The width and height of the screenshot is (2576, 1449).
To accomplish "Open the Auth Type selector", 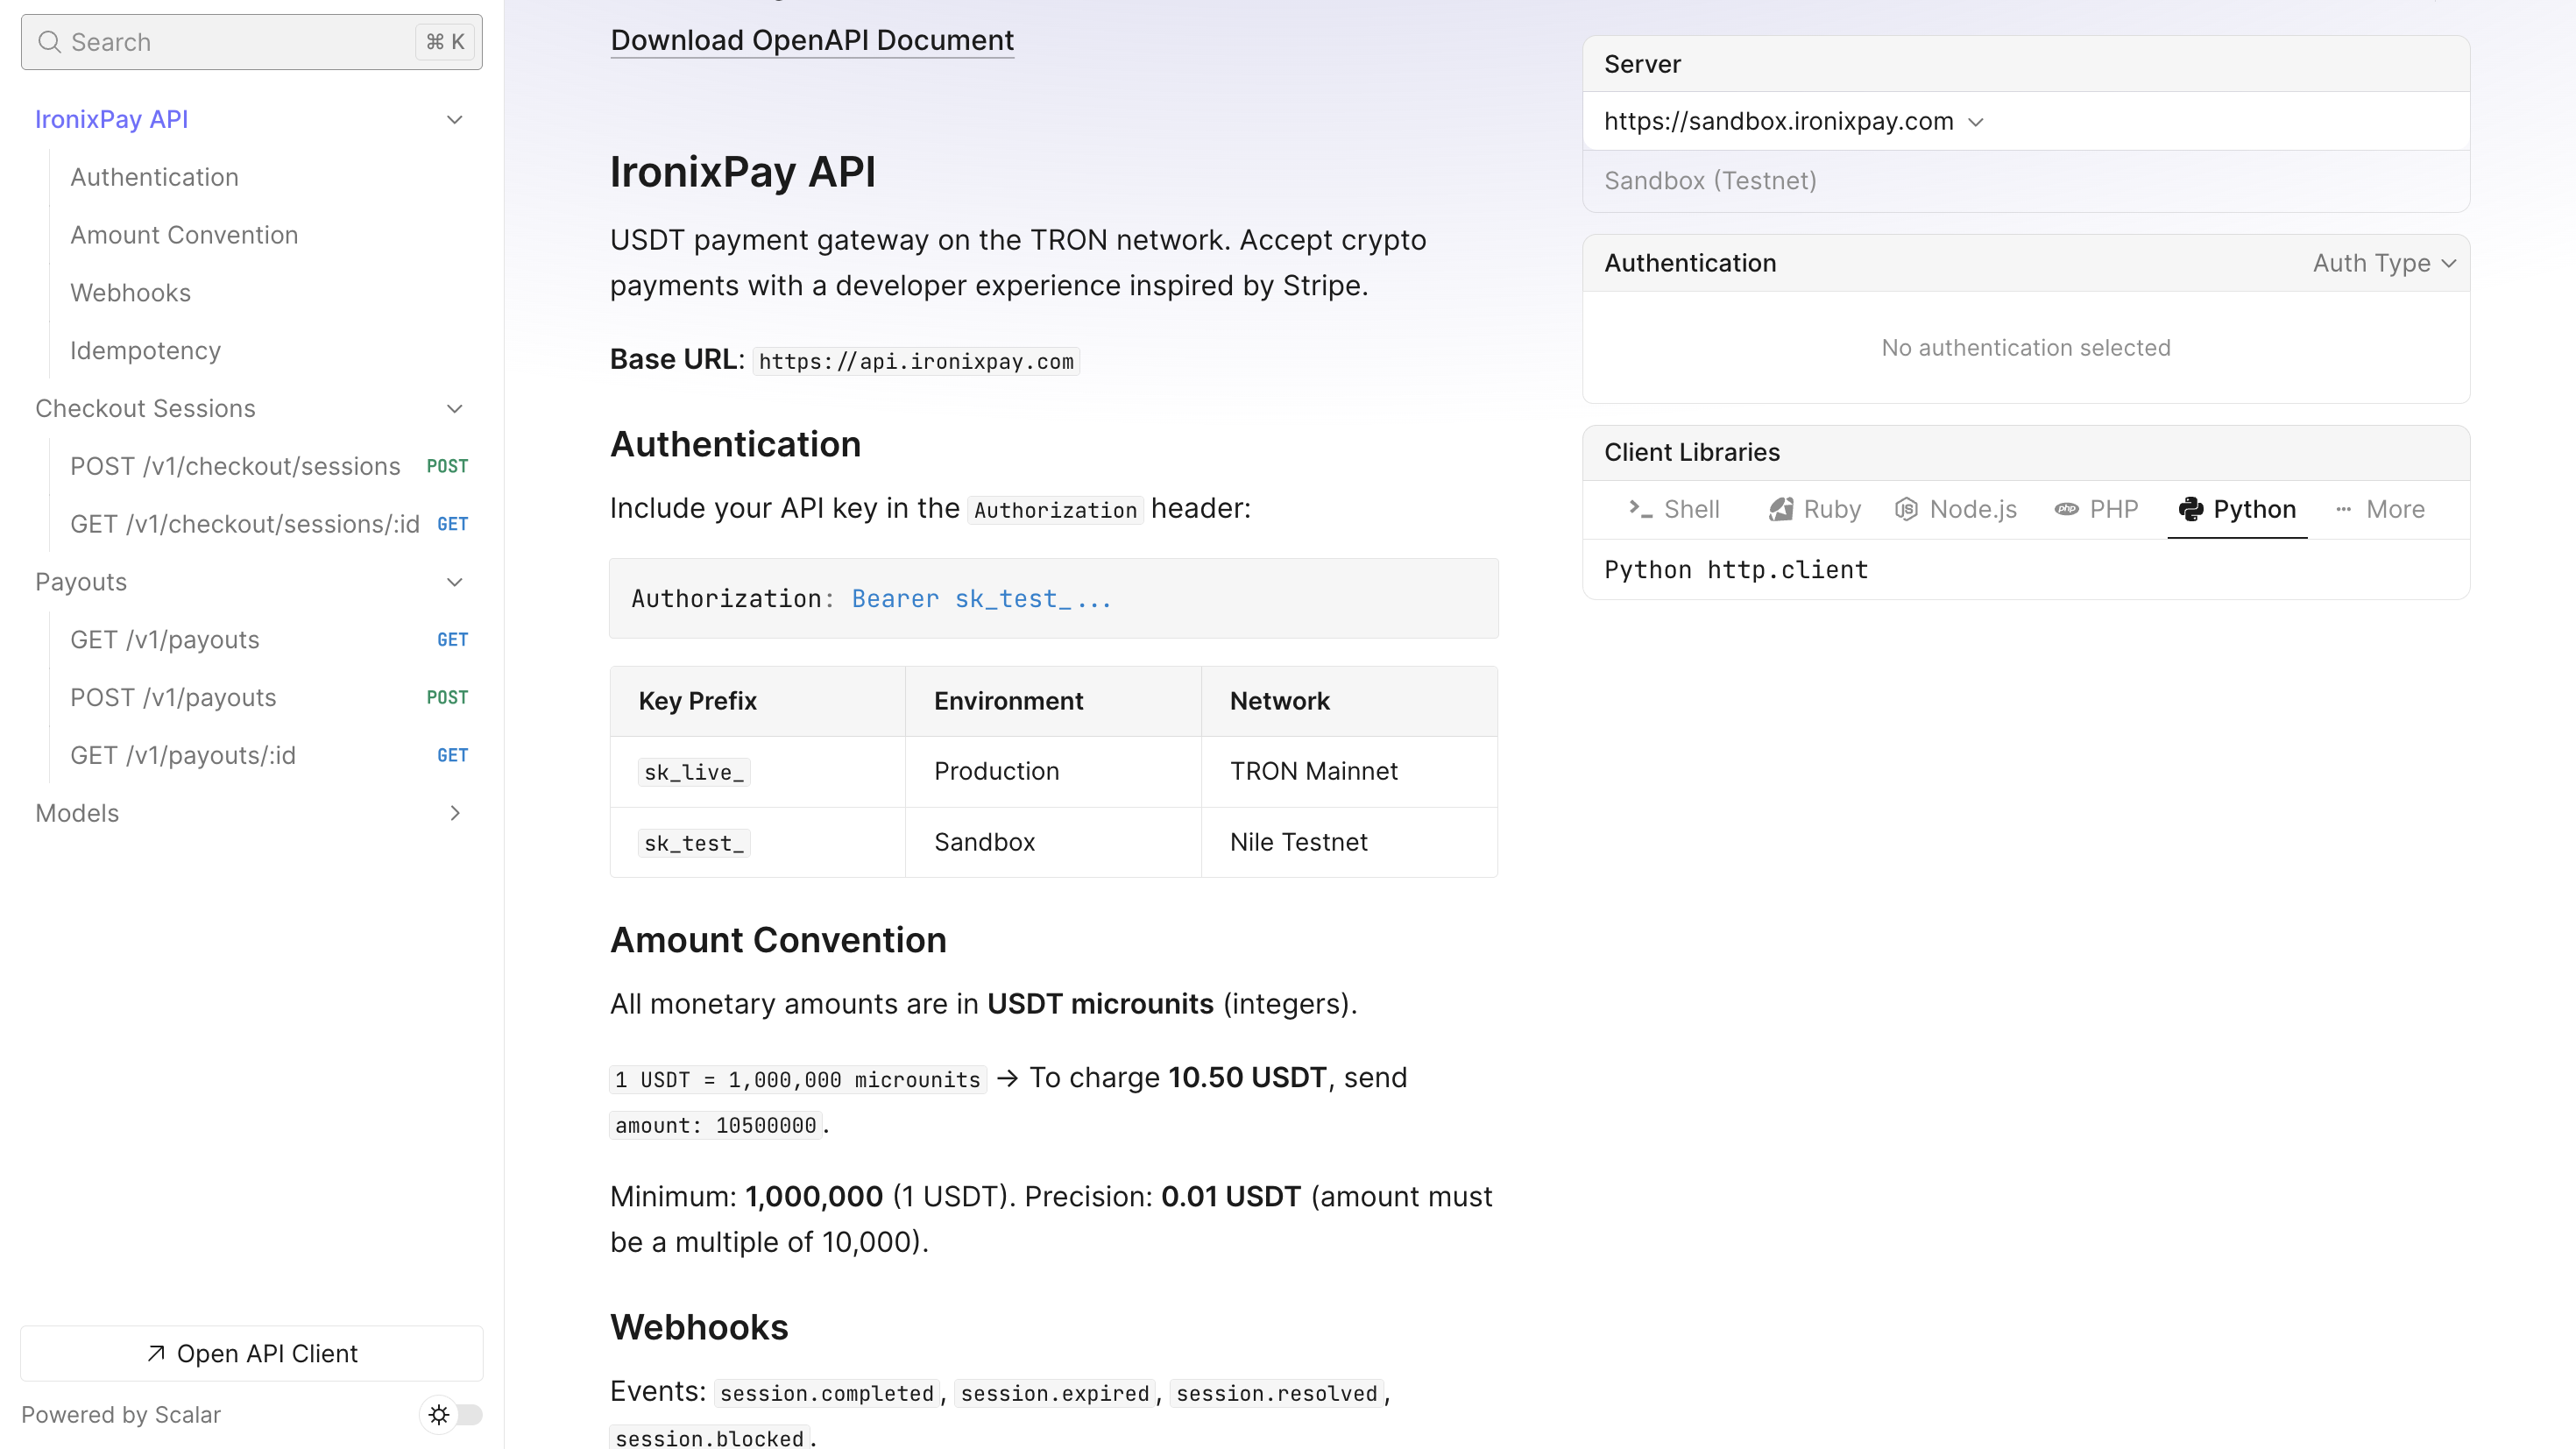I will (2384, 263).
